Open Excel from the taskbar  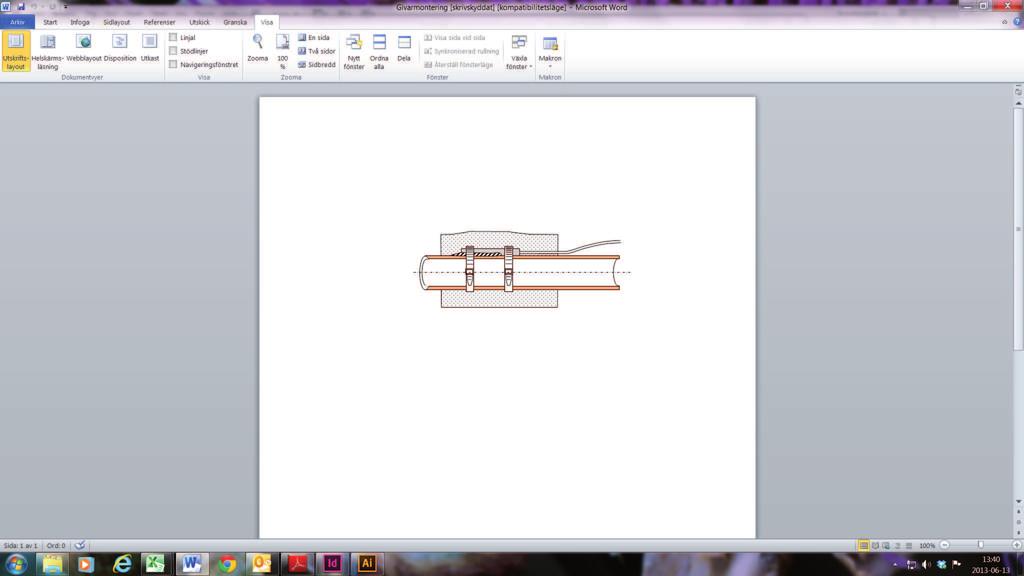click(x=155, y=564)
